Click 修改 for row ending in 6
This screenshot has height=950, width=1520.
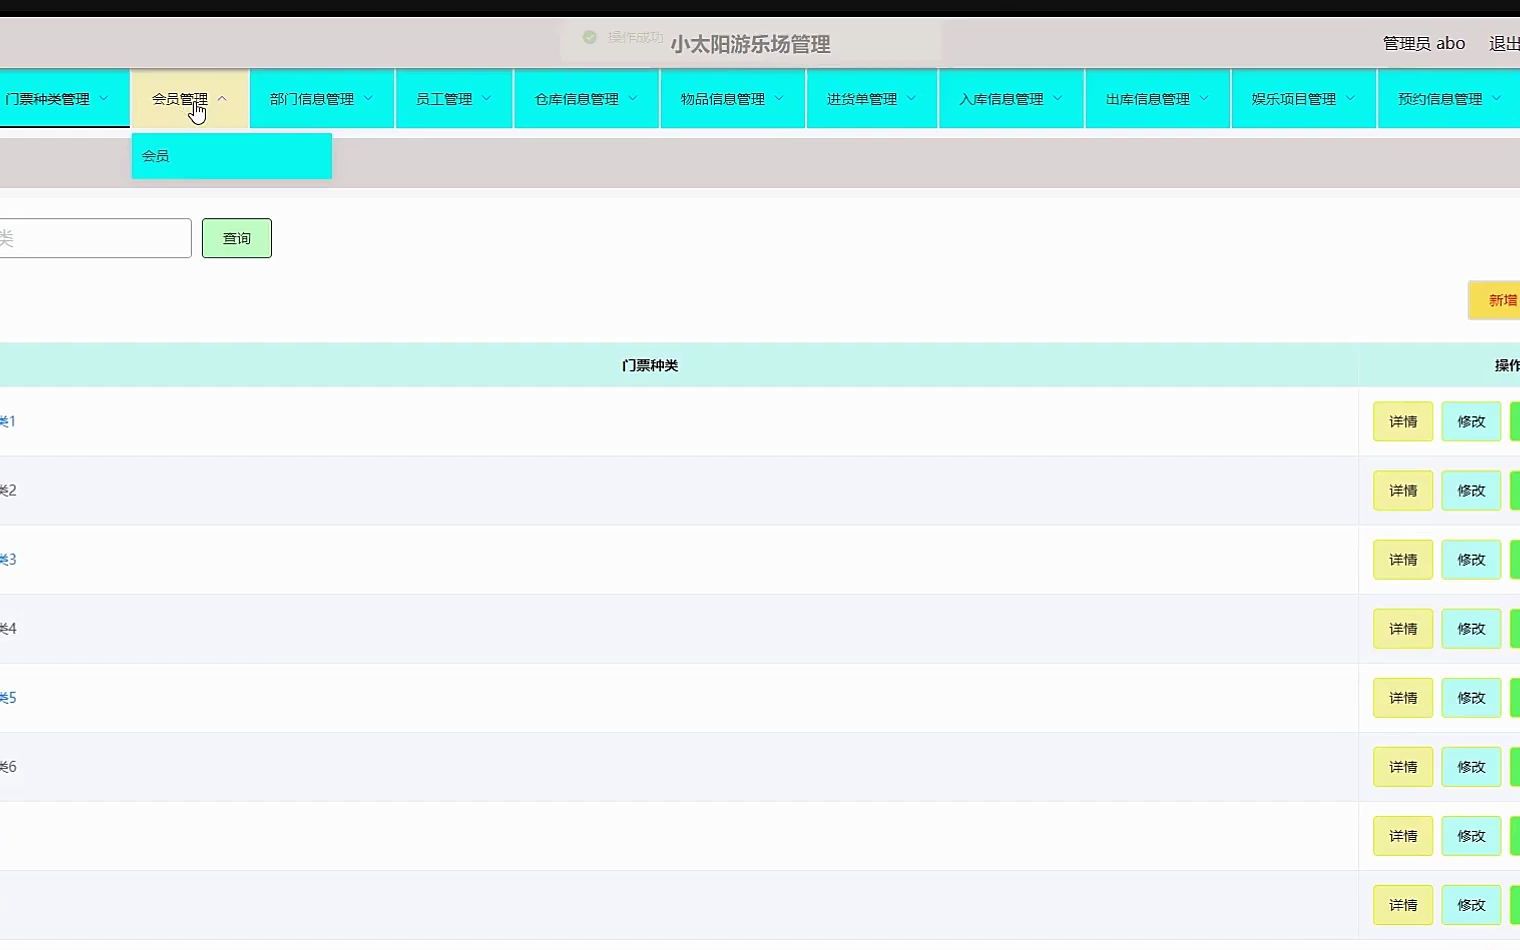(1471, 767)
